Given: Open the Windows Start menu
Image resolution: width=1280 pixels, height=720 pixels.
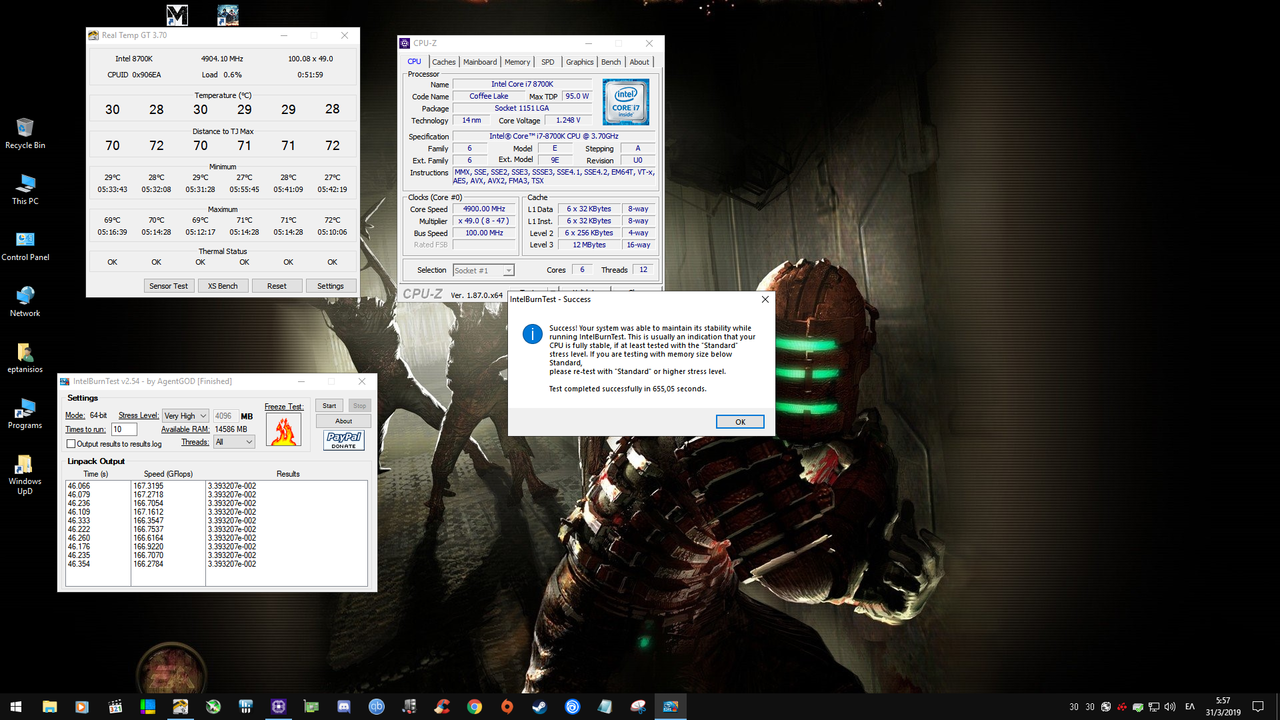Looking at the screenshot, I should tap(16, 707).
